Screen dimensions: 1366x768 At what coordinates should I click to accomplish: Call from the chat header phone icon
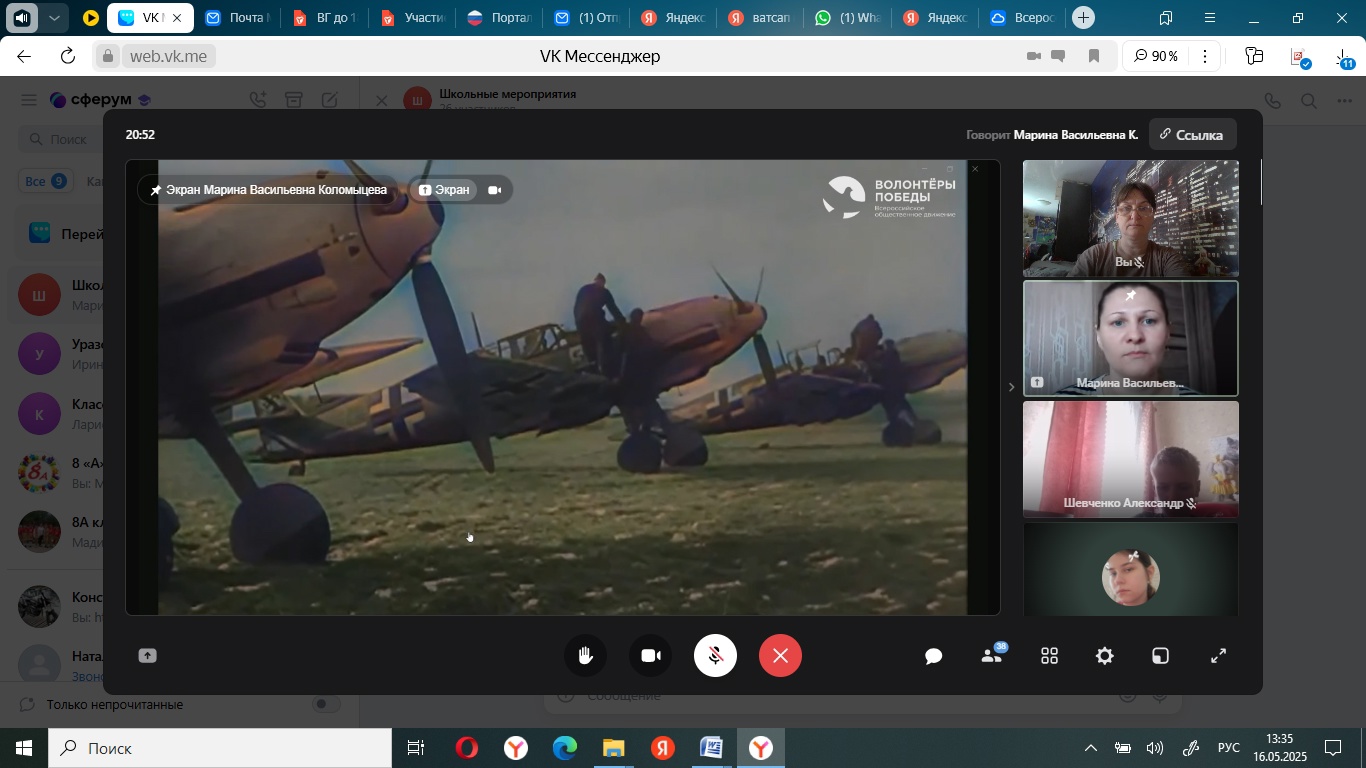1273,101
